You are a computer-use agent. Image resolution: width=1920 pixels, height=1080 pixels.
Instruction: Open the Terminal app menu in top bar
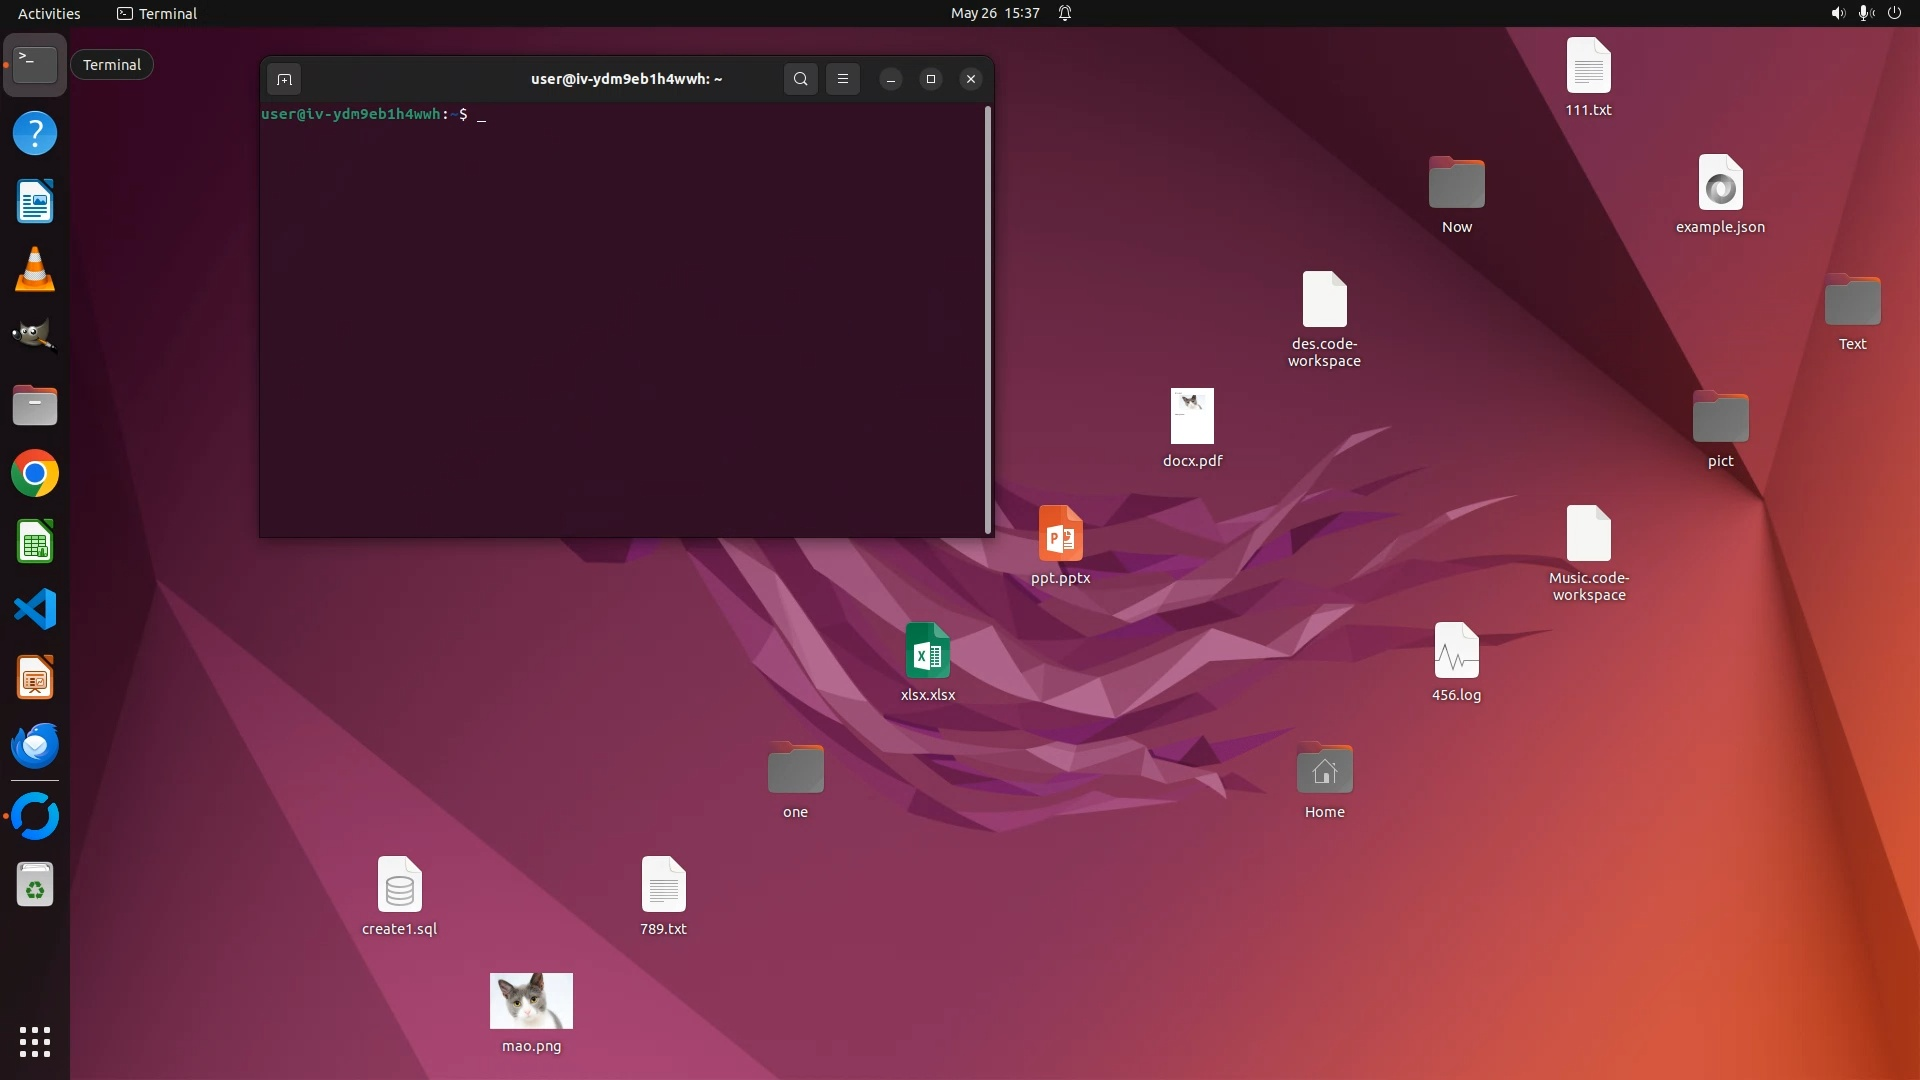point(157,13)
